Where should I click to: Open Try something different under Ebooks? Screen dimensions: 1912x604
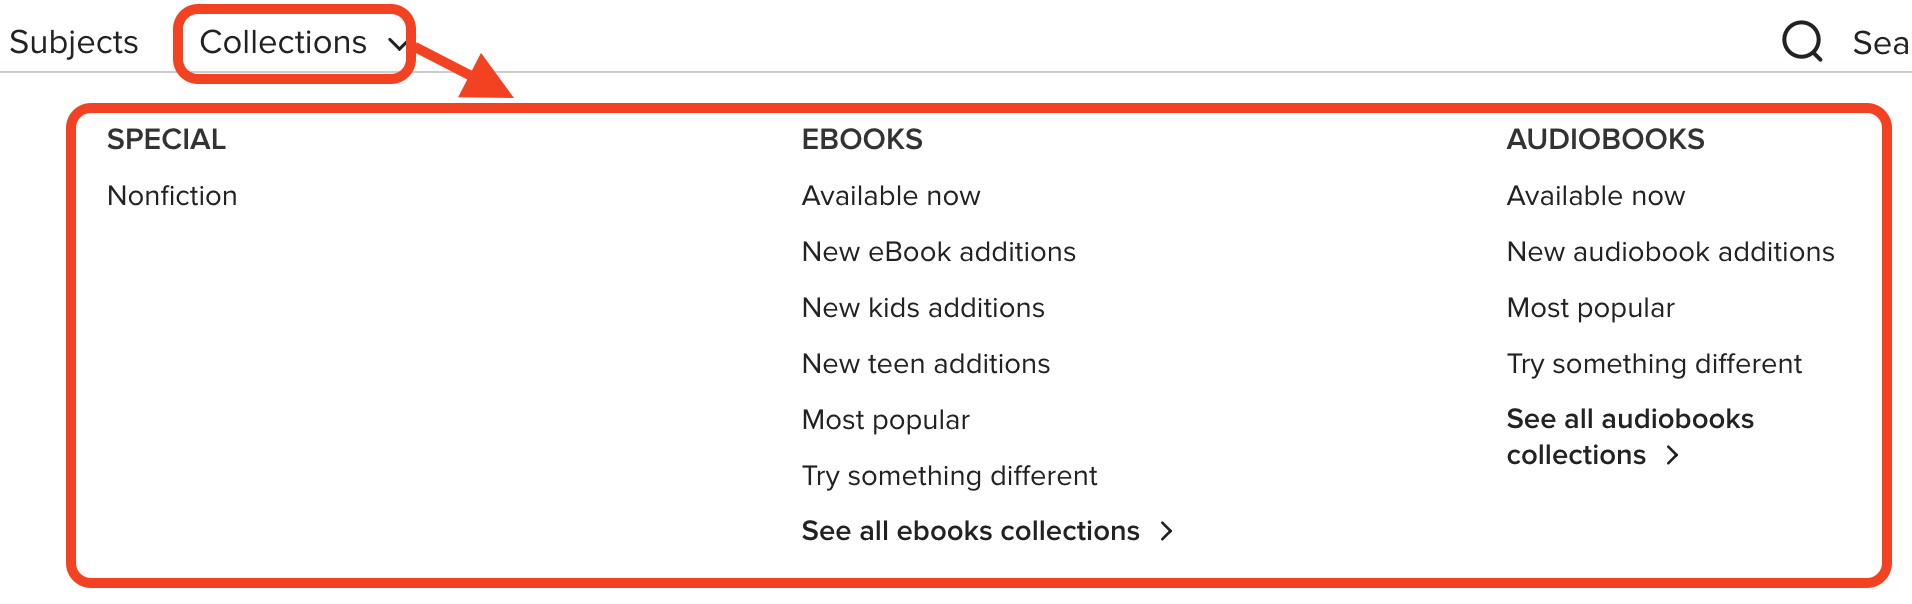pyautogui.click(x=949, y=476)
